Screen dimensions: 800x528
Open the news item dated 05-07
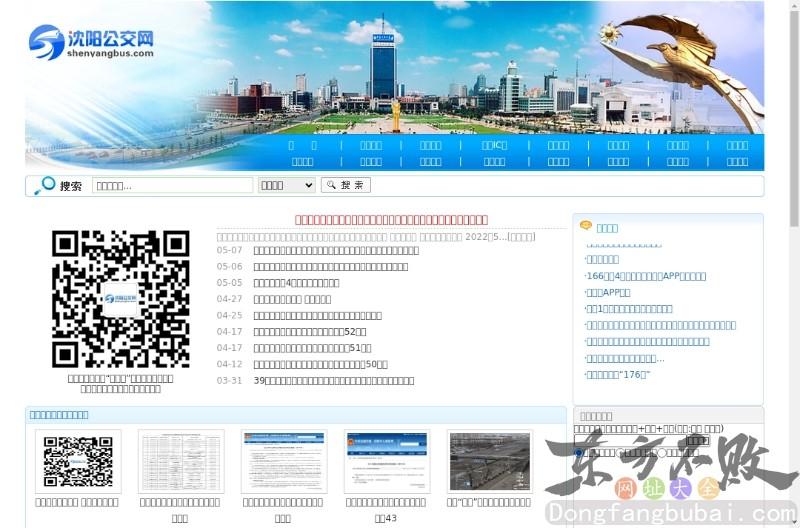click(x=336, y=250)
